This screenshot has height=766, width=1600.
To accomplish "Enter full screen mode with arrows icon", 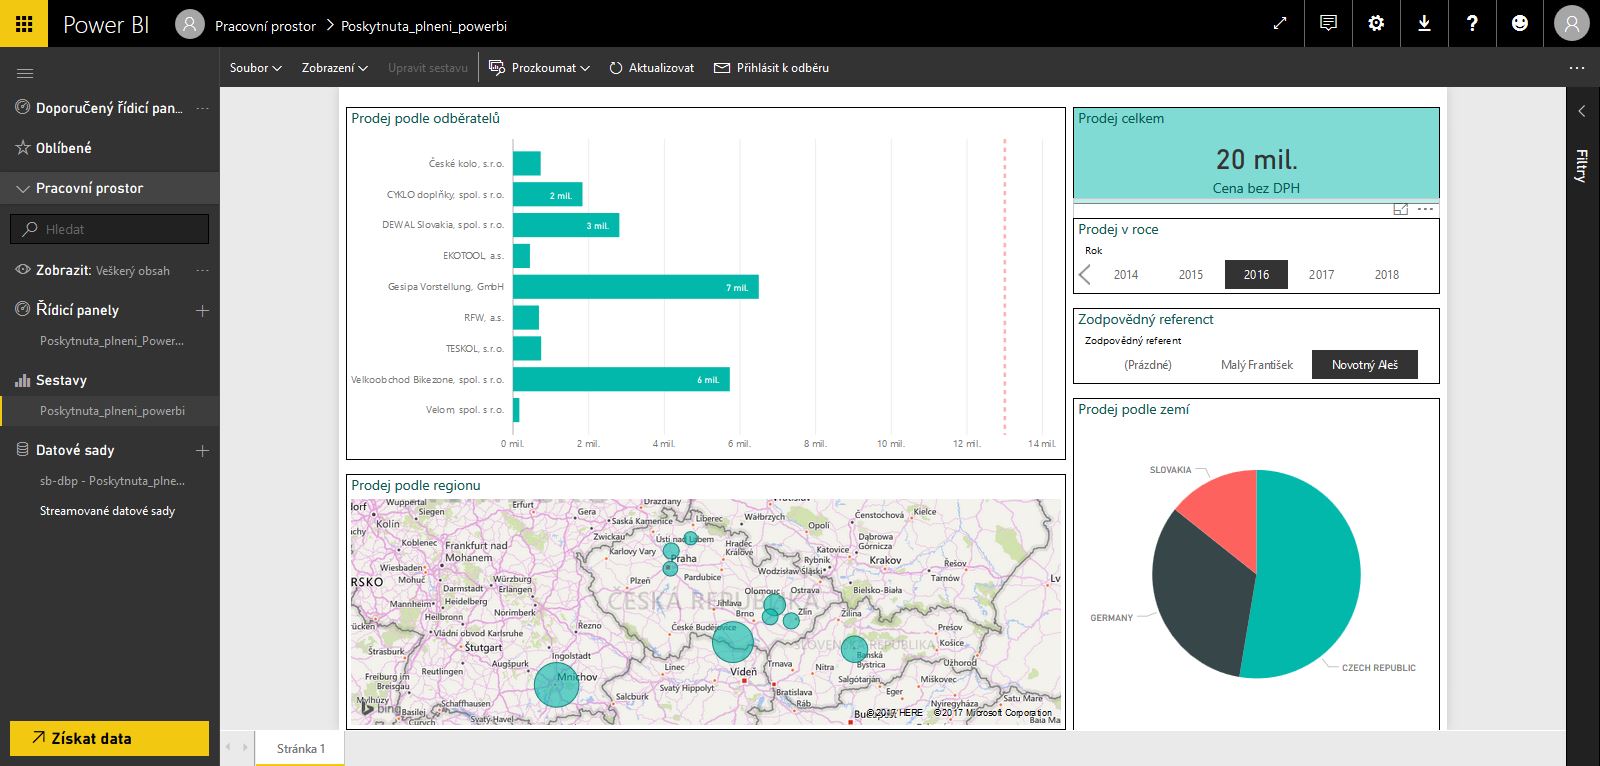I will [x=1280, y=23].
